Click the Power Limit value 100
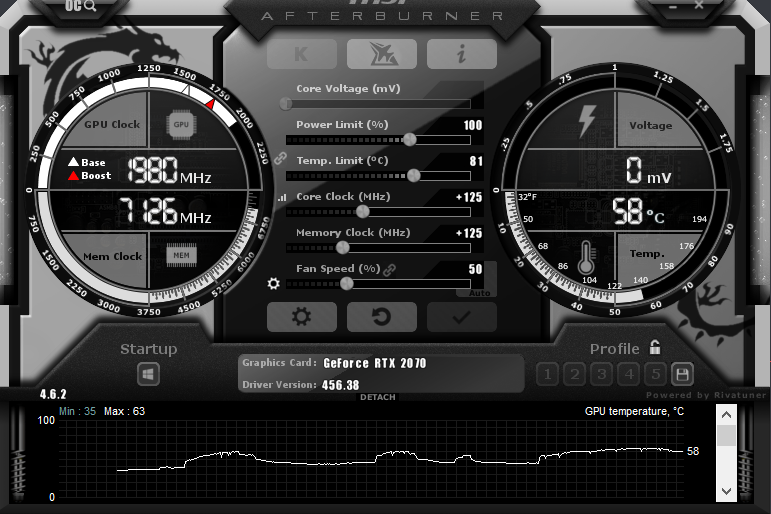This screenshot has width=771, height=514. 473,125
